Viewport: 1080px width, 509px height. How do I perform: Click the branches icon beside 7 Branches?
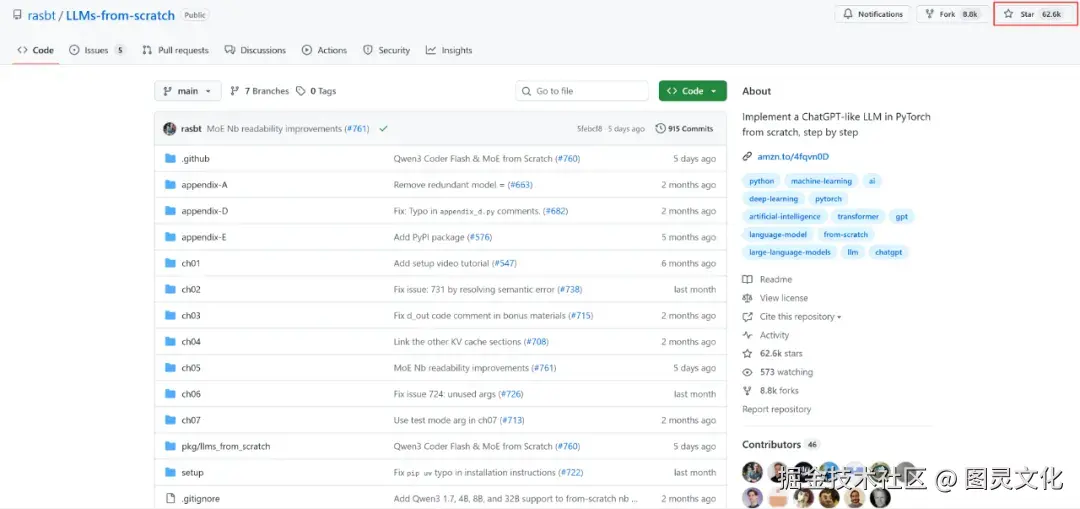pyautogui.click(x=235, y=91)
